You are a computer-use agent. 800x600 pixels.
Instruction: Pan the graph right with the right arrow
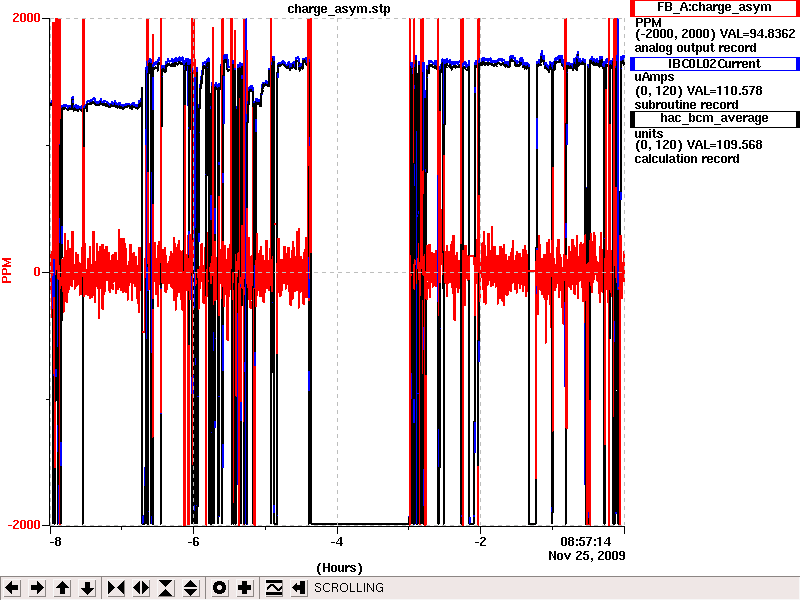point(37,588)
